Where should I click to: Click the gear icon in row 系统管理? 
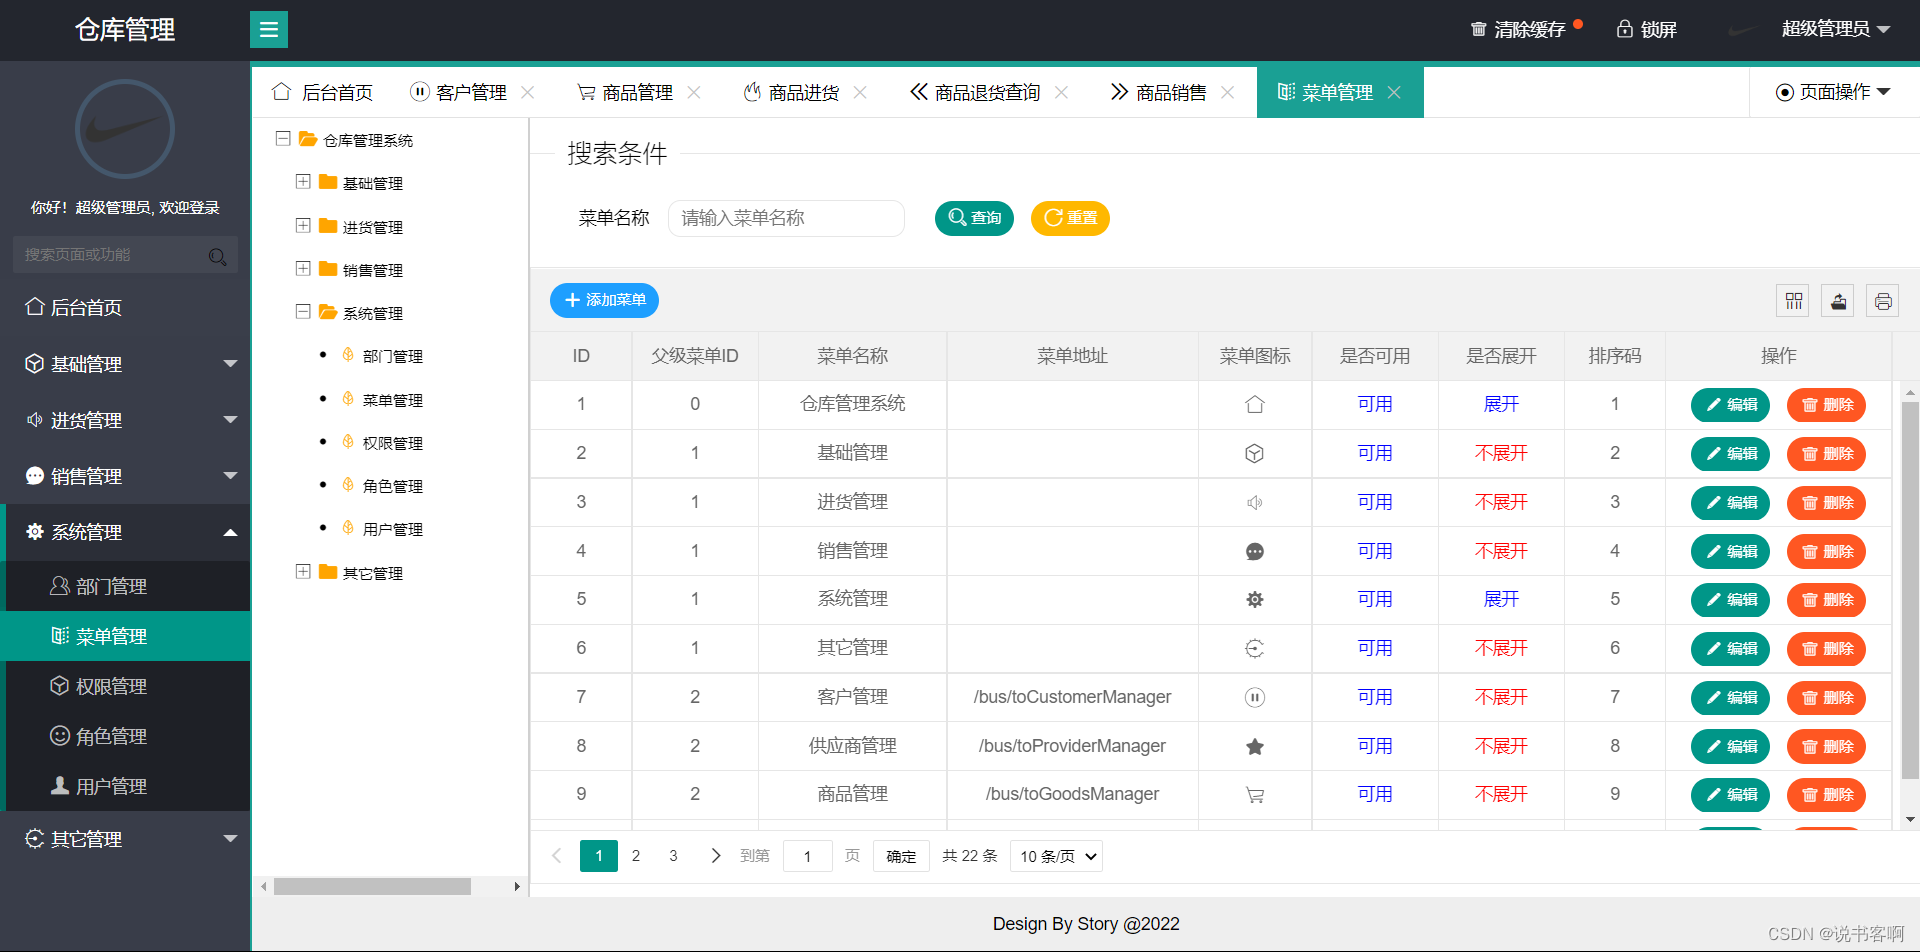(x=1255, y=600)
